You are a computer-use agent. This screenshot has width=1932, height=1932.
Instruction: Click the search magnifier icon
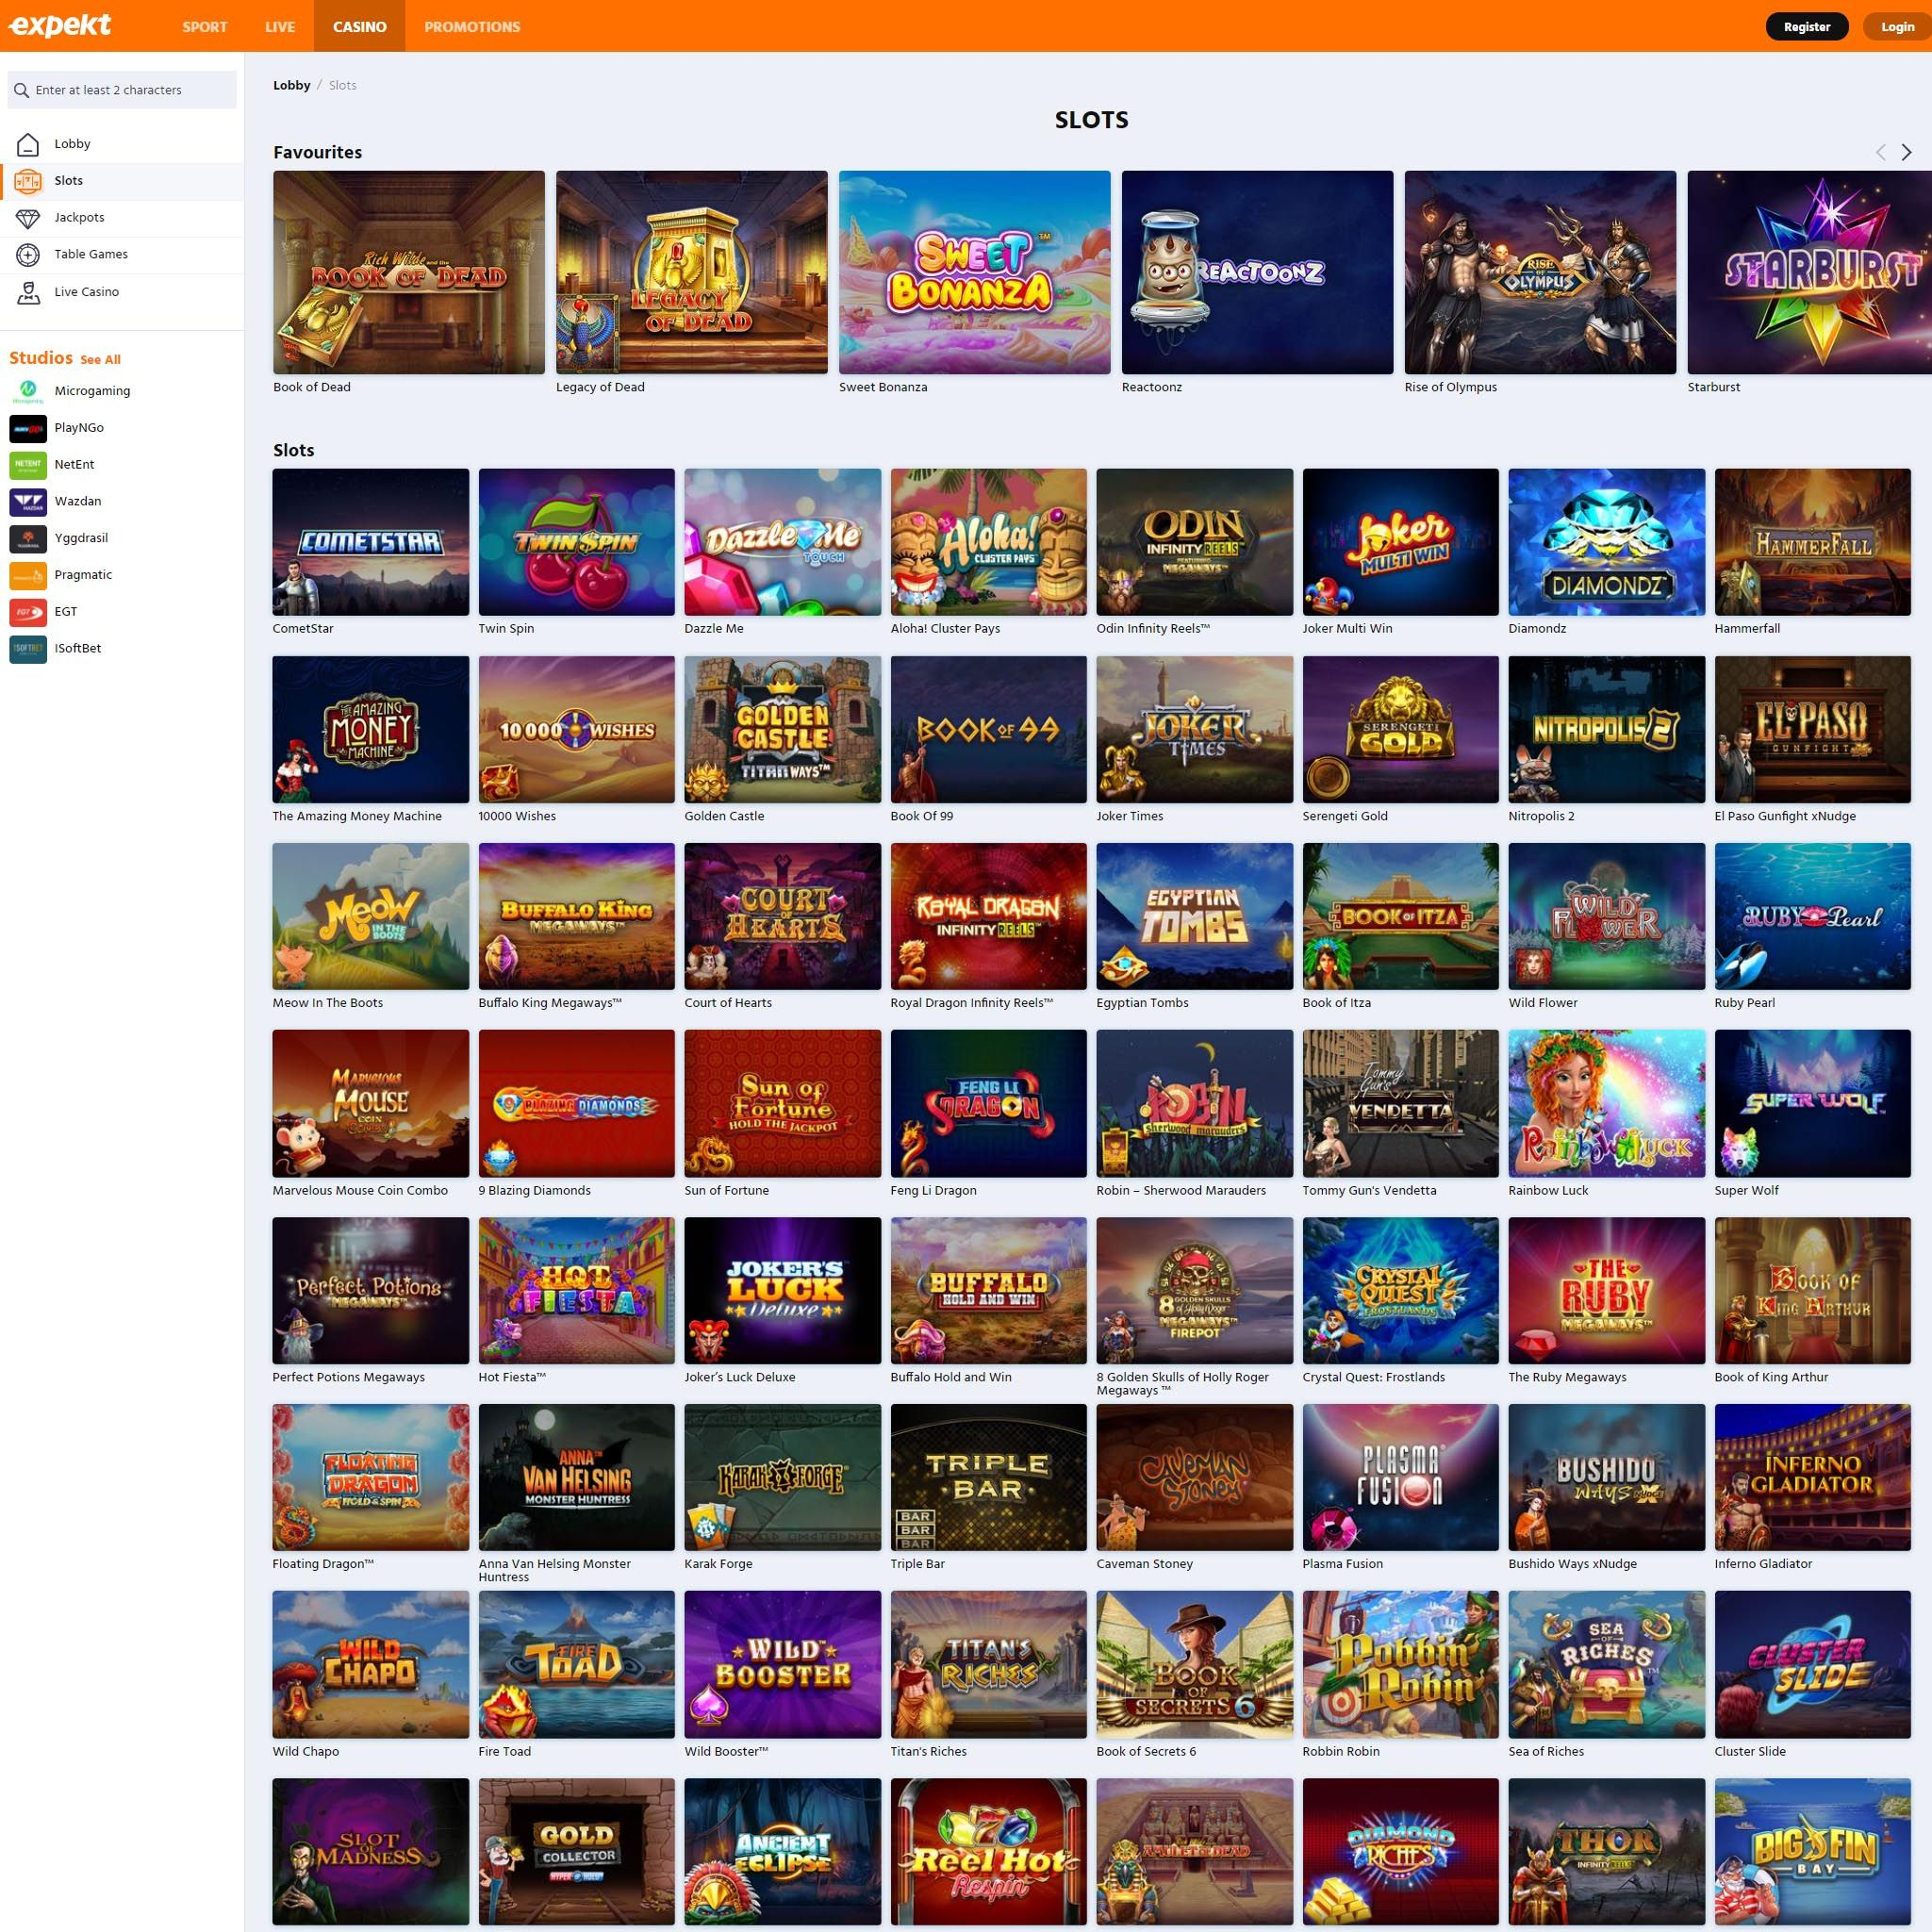pos(22,90)
